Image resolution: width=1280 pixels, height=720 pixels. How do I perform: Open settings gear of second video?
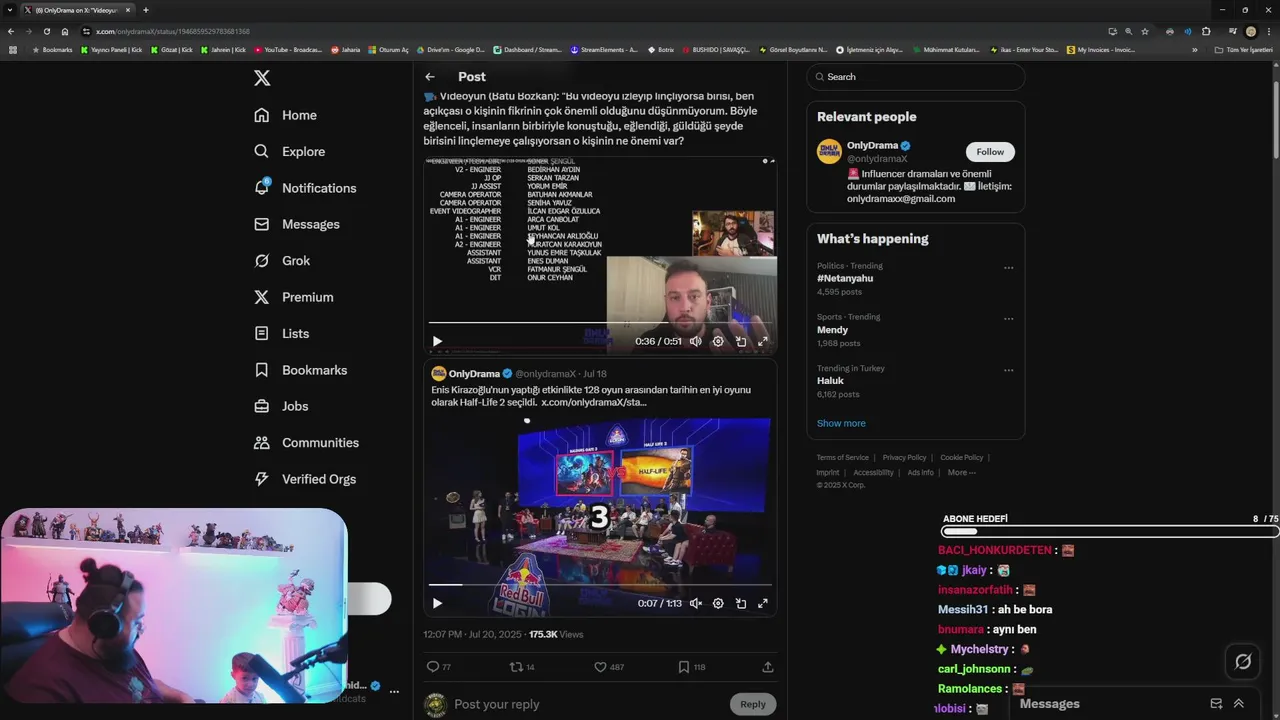tap(718, 603)
